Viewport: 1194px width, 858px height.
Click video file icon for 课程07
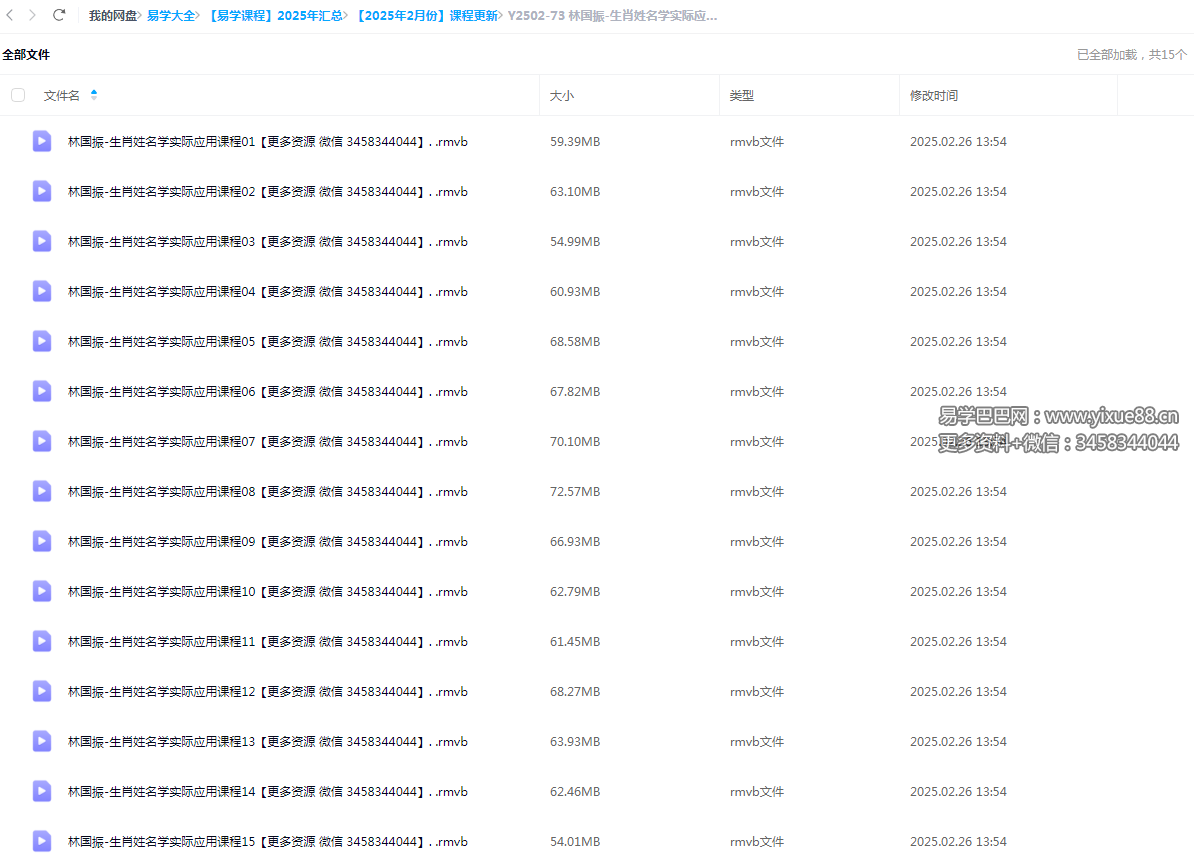pos(42,441)
